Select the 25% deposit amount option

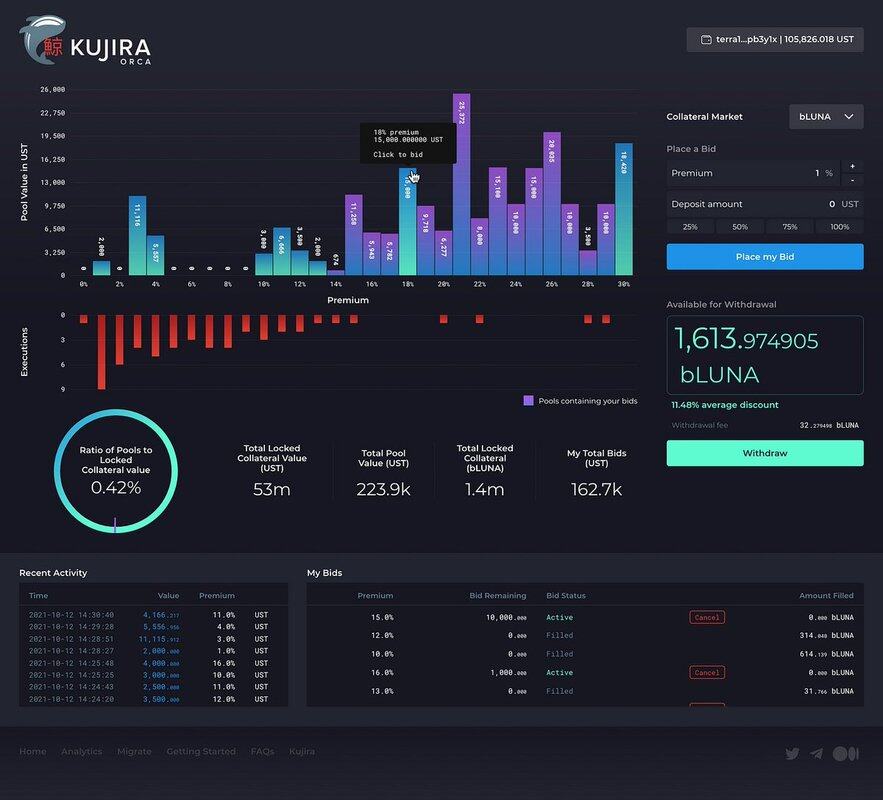click(690, 227)
